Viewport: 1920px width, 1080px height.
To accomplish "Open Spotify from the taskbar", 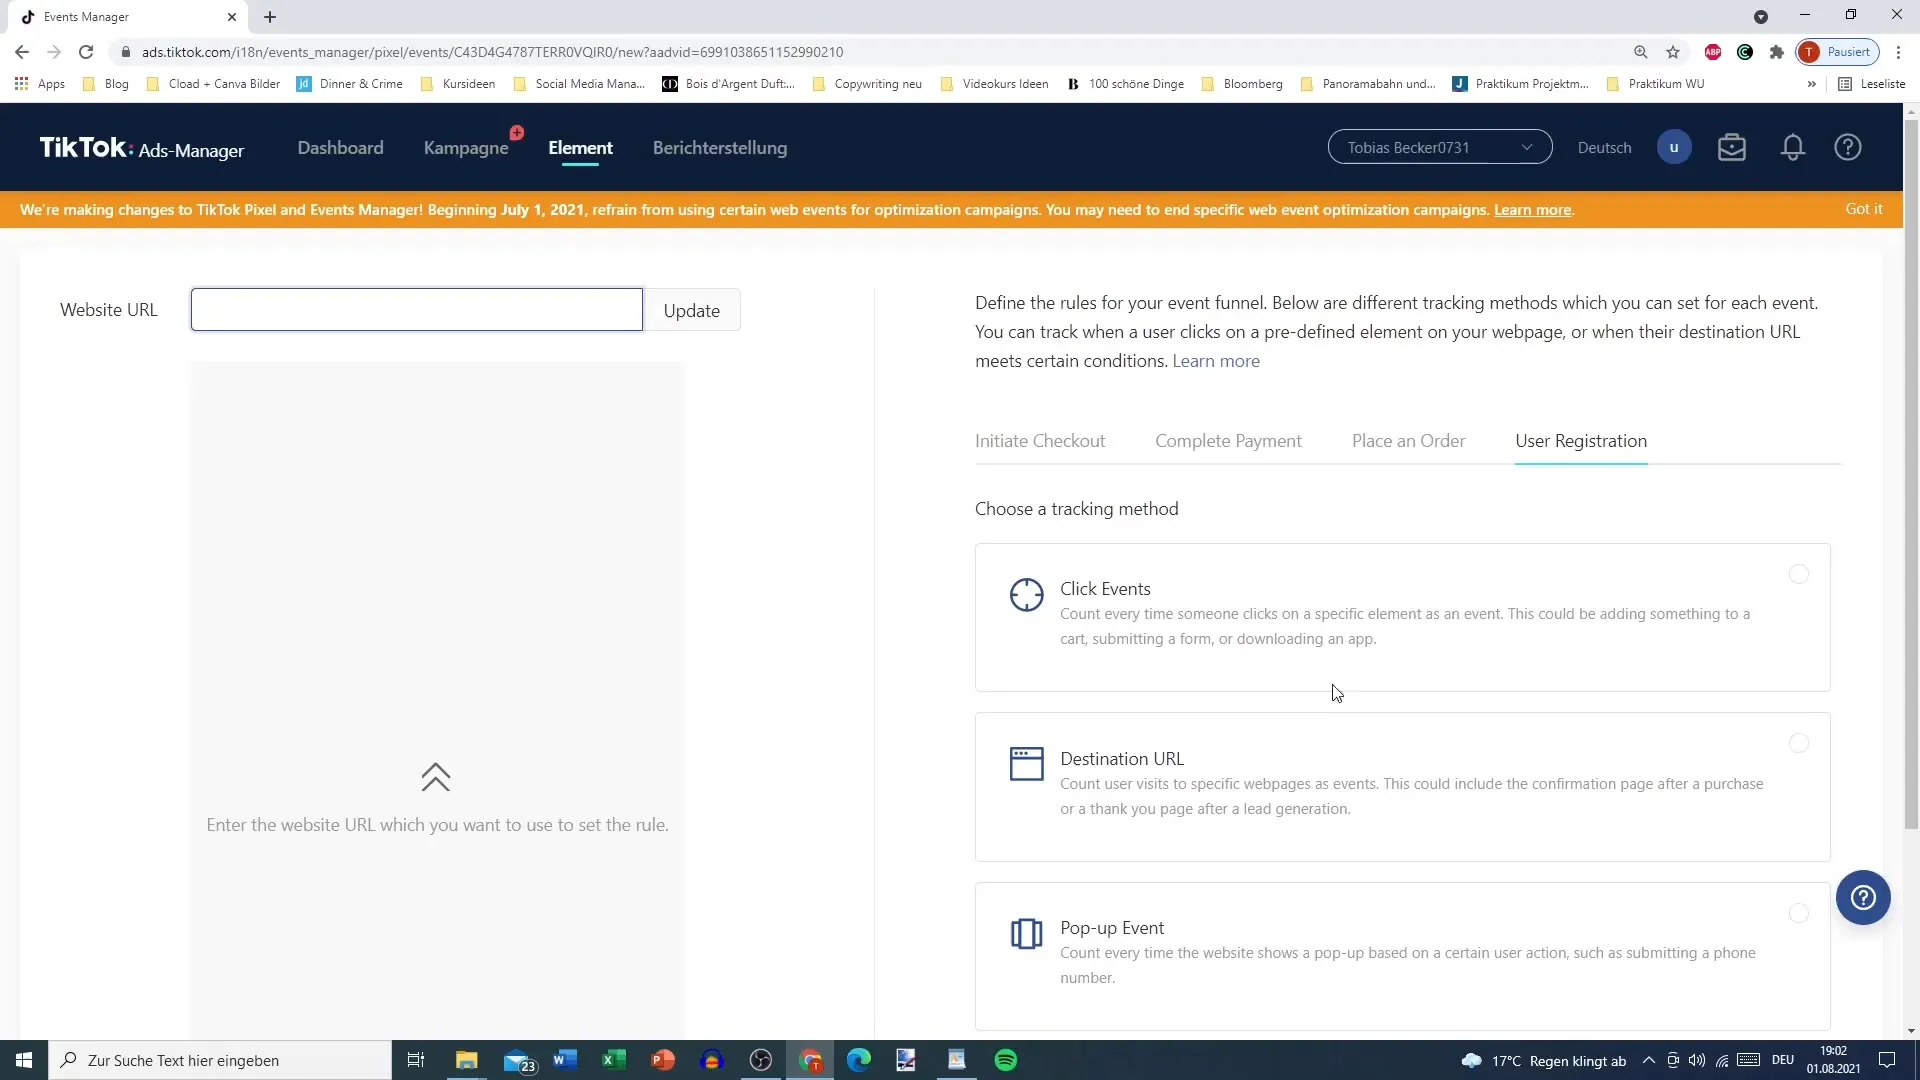I will pos(1006,1060).
